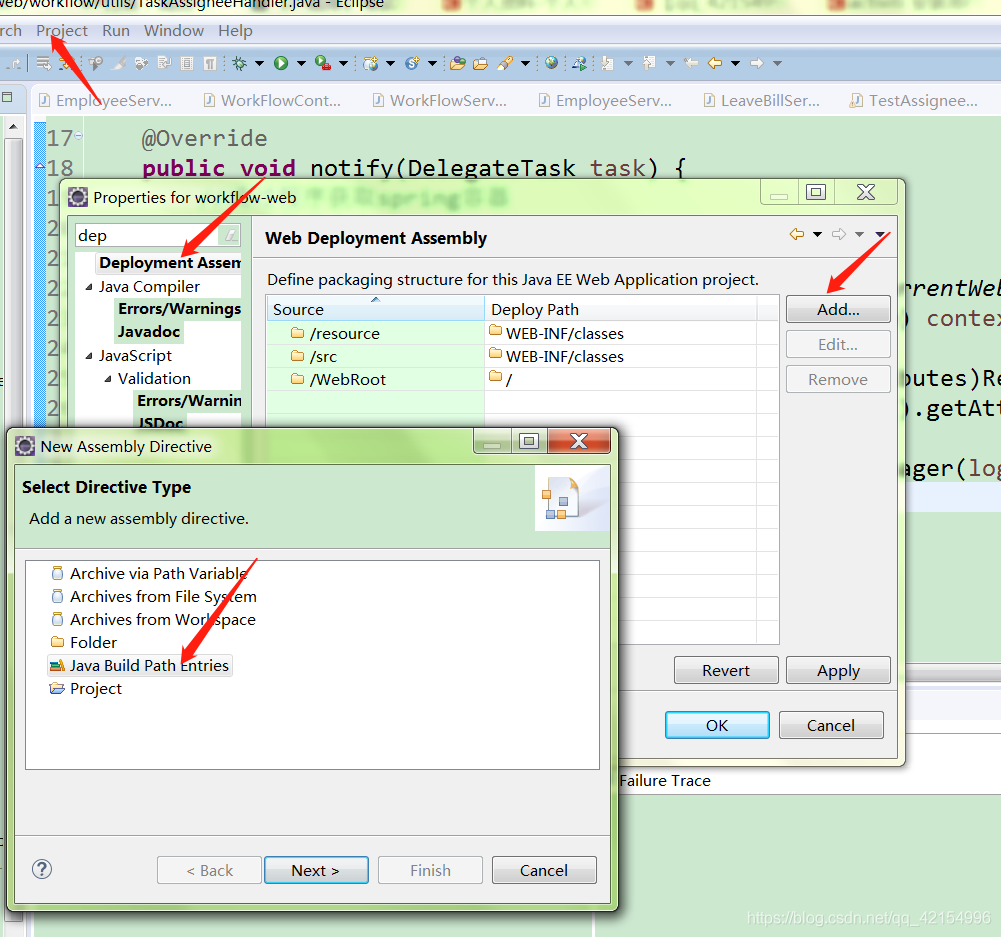This screenshot has width=1001, height=937.
Task: Switch to TestAssignee... editor tab
Action: click(914, 100)
